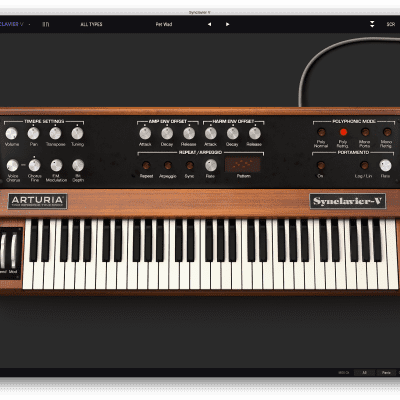This screenshot has height=400, width=400.
Task: Click the Chorus Fine knob
Action: click(34, 165)
